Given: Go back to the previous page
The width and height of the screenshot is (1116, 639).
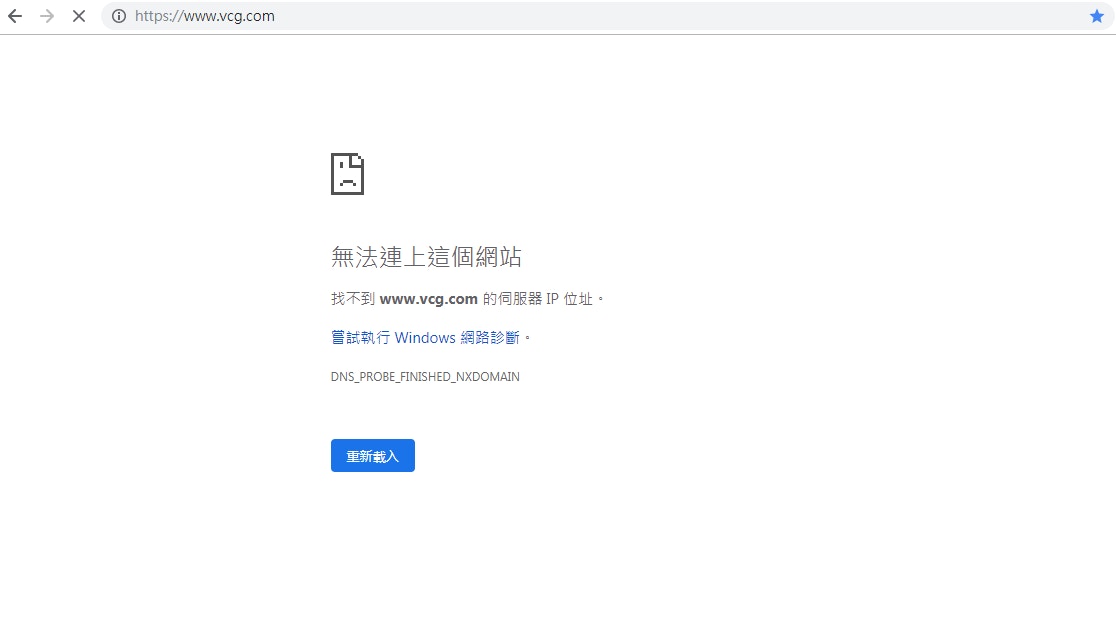Looking at the screenshot, I should point(15,16).
